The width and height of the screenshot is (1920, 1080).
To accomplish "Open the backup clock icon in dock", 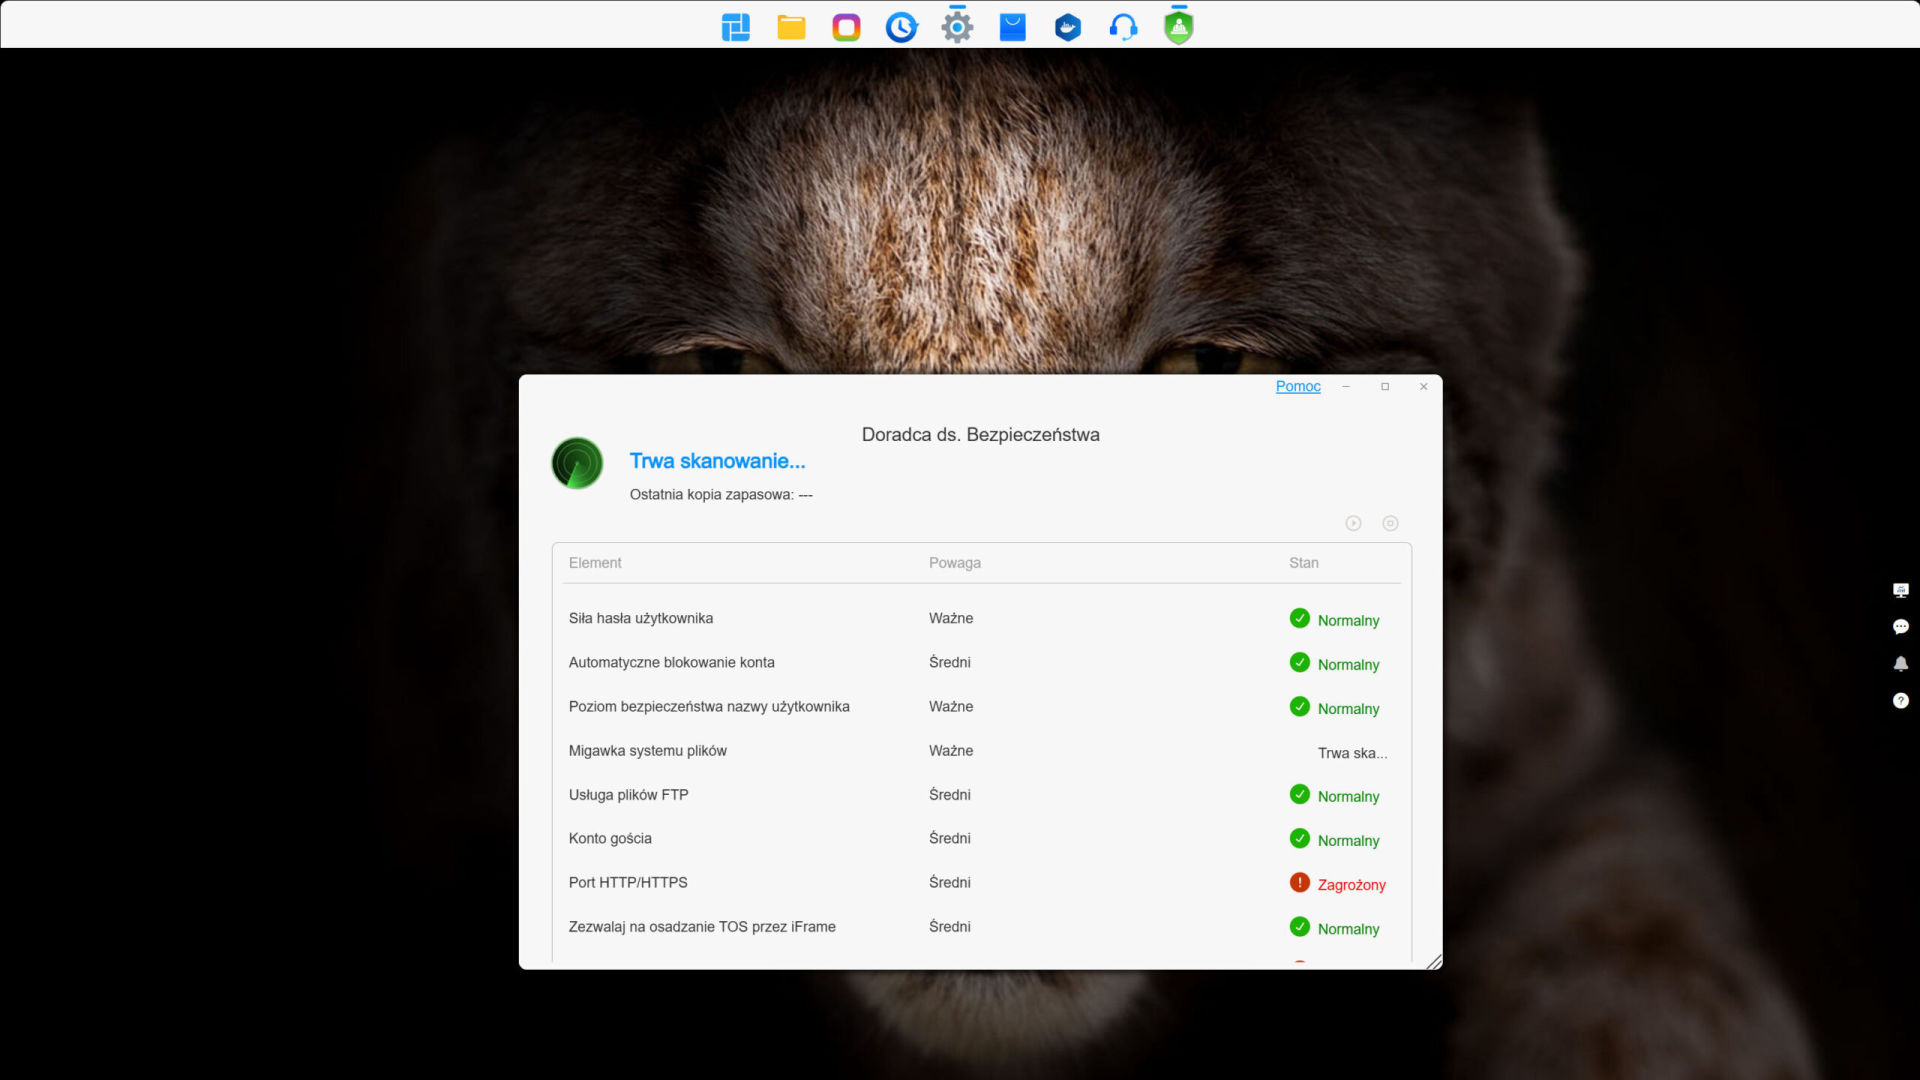I will pos(902,27).
